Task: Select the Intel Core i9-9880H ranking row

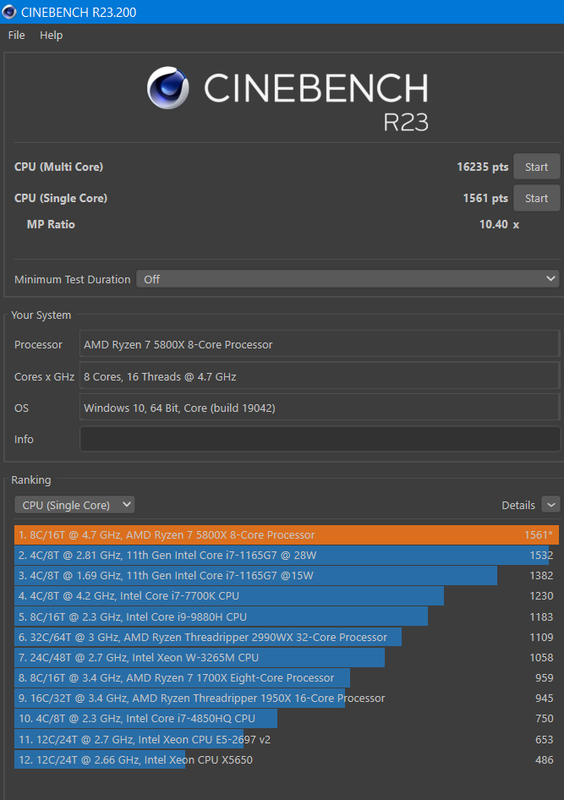Action: coord(286,617)
